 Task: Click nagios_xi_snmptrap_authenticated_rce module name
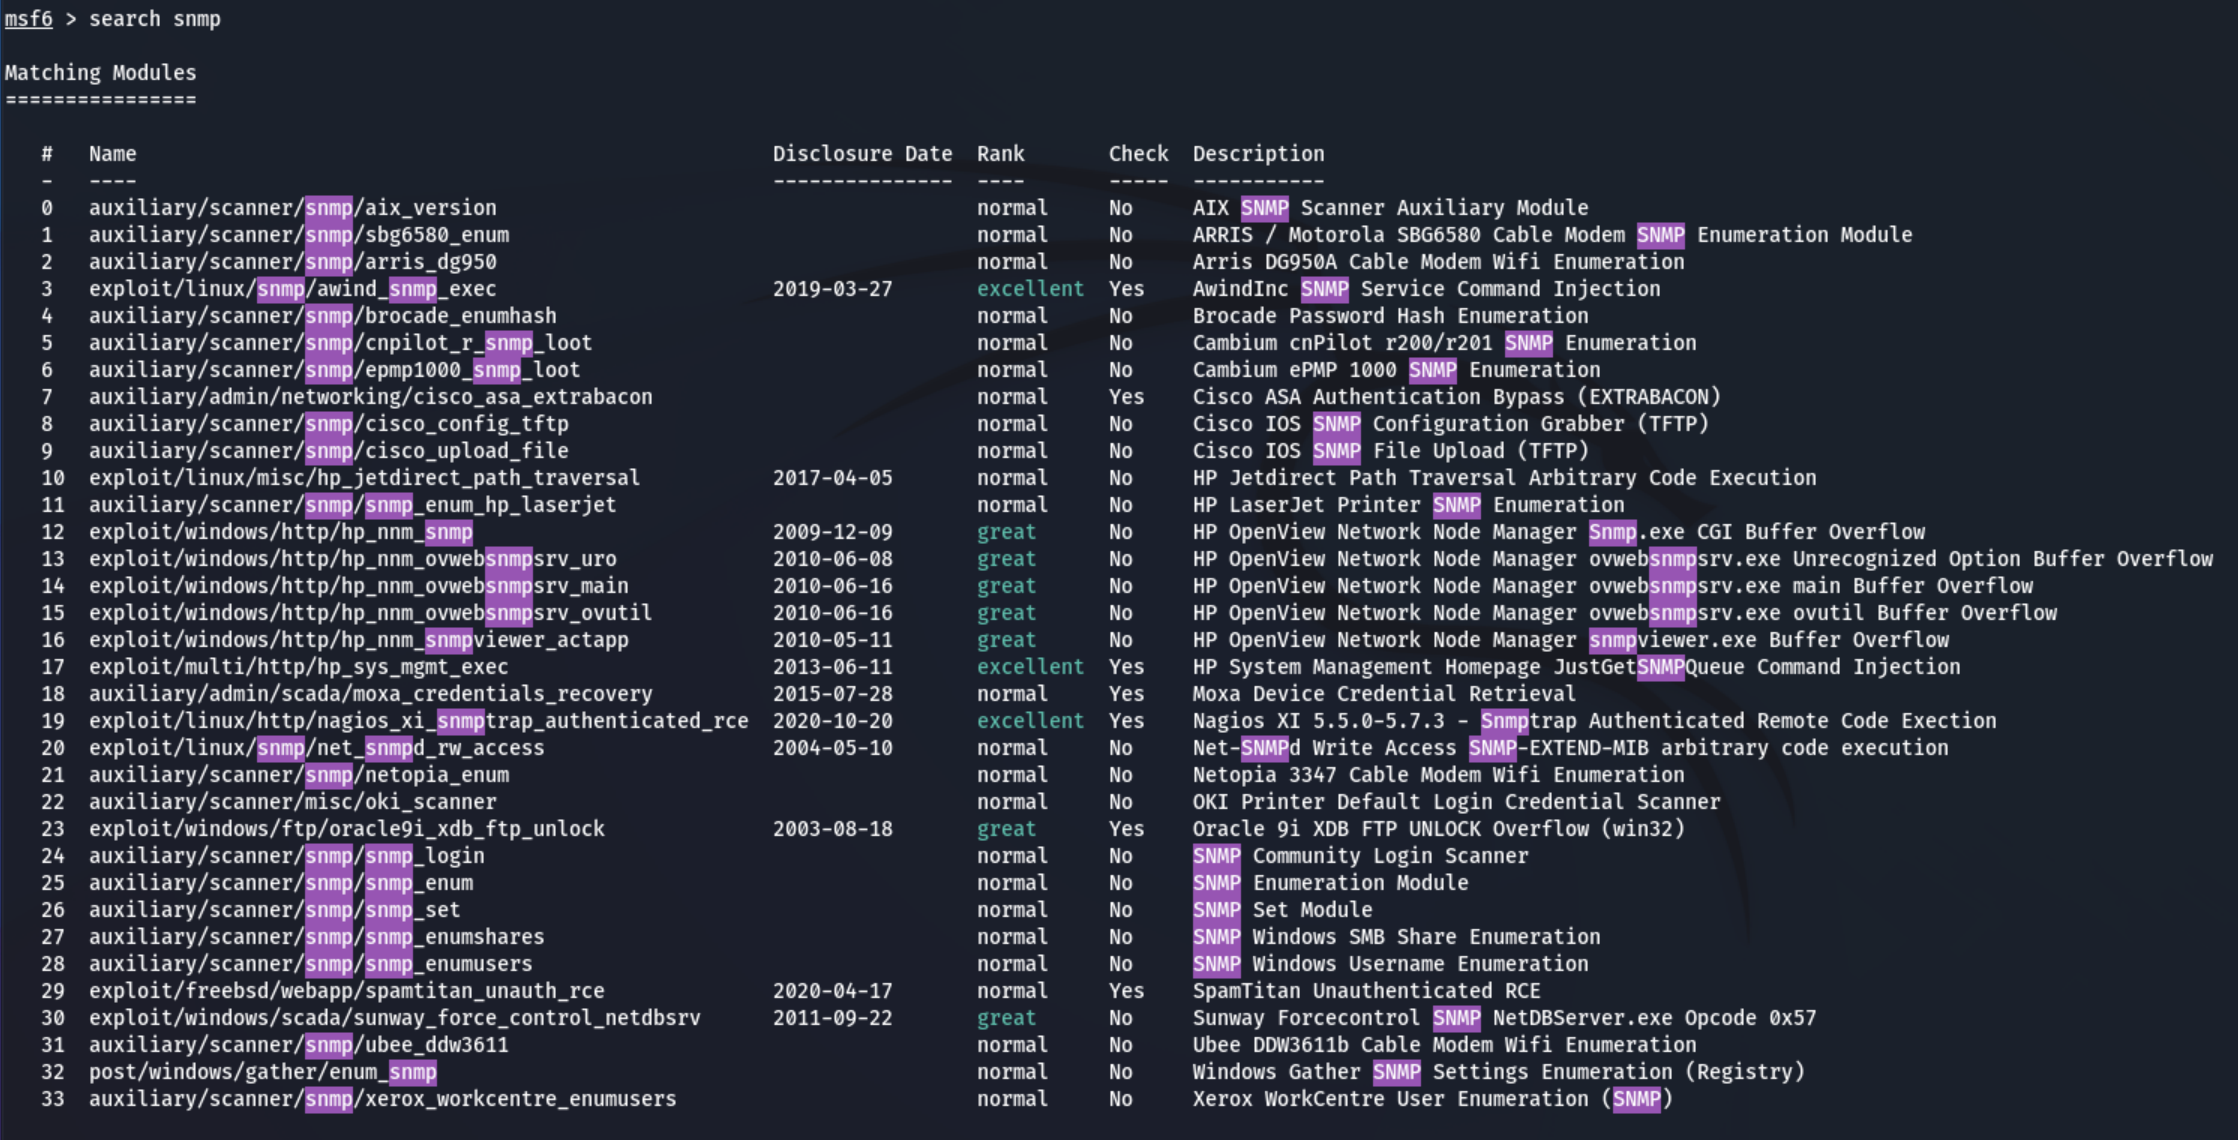418,721
